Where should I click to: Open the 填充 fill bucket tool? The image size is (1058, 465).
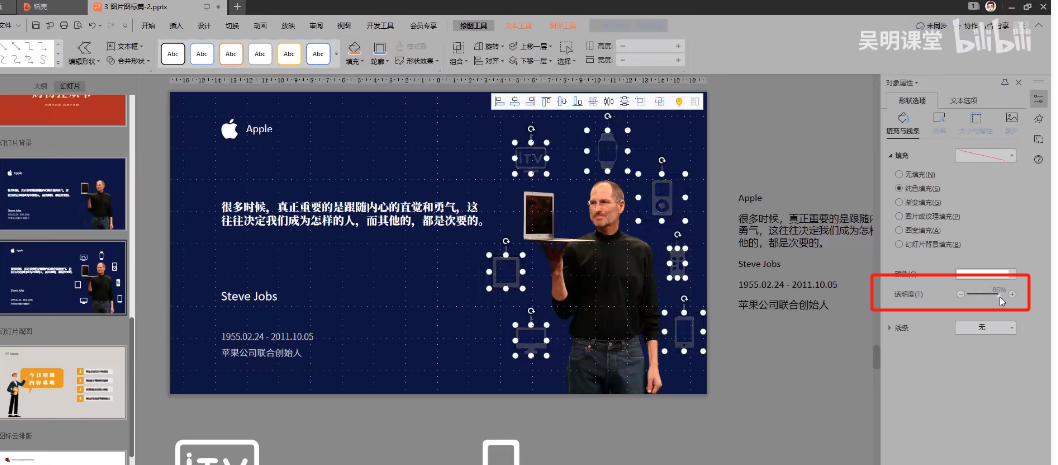tap(354, 53)
